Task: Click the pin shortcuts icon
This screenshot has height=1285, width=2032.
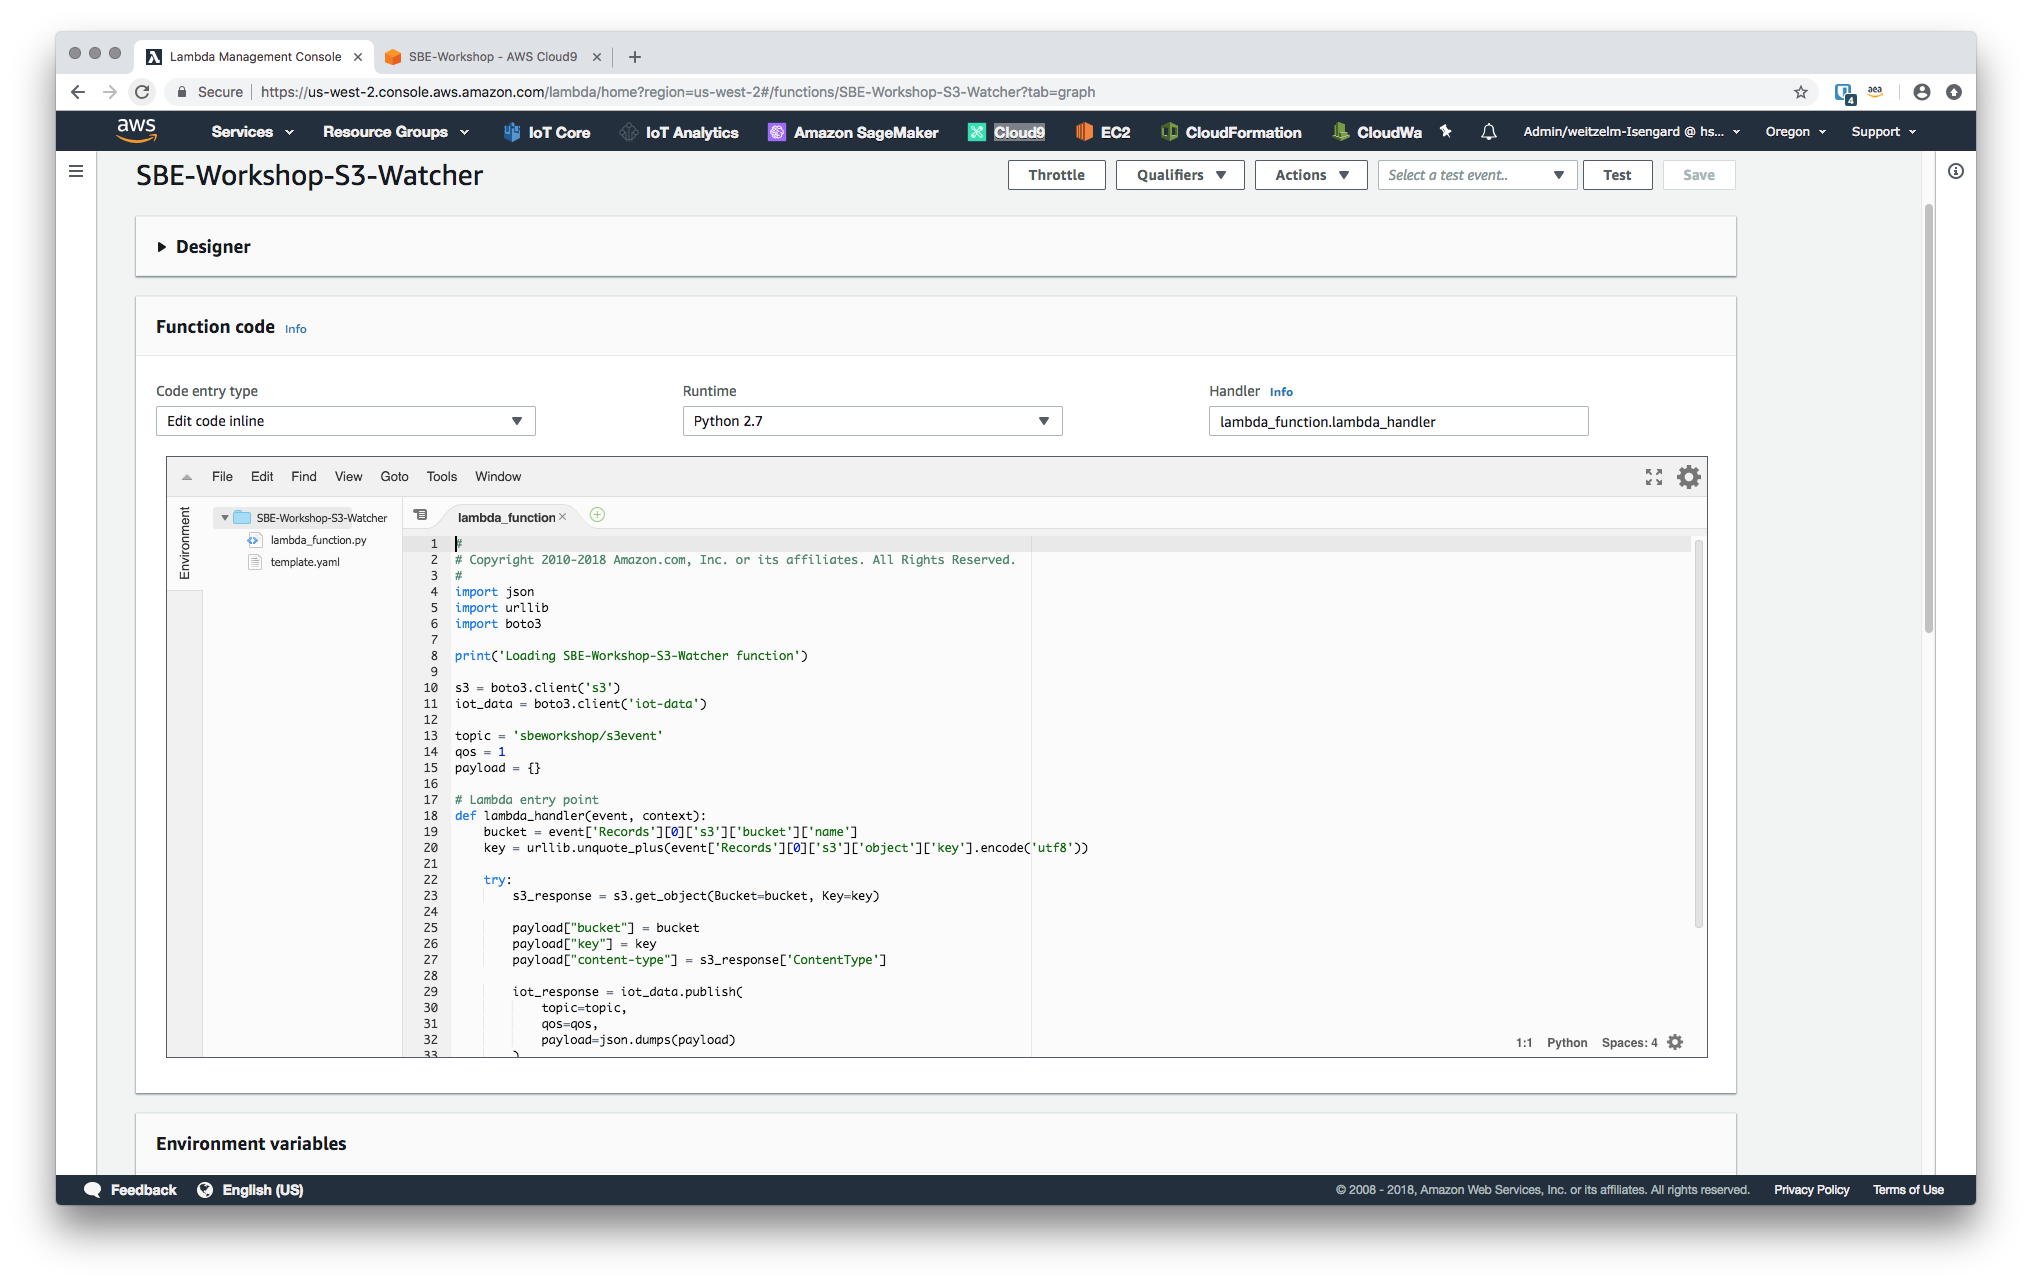Action: 1445,131
